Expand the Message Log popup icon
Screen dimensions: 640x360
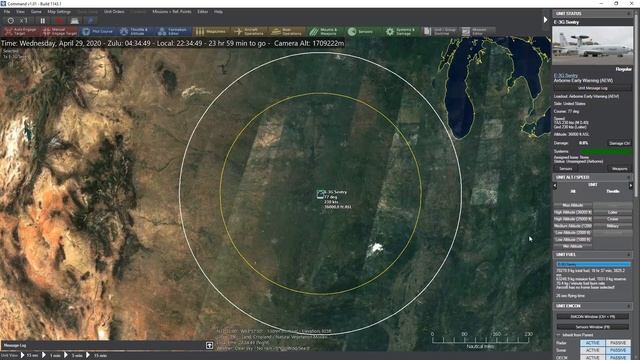[x=209, y=346]
